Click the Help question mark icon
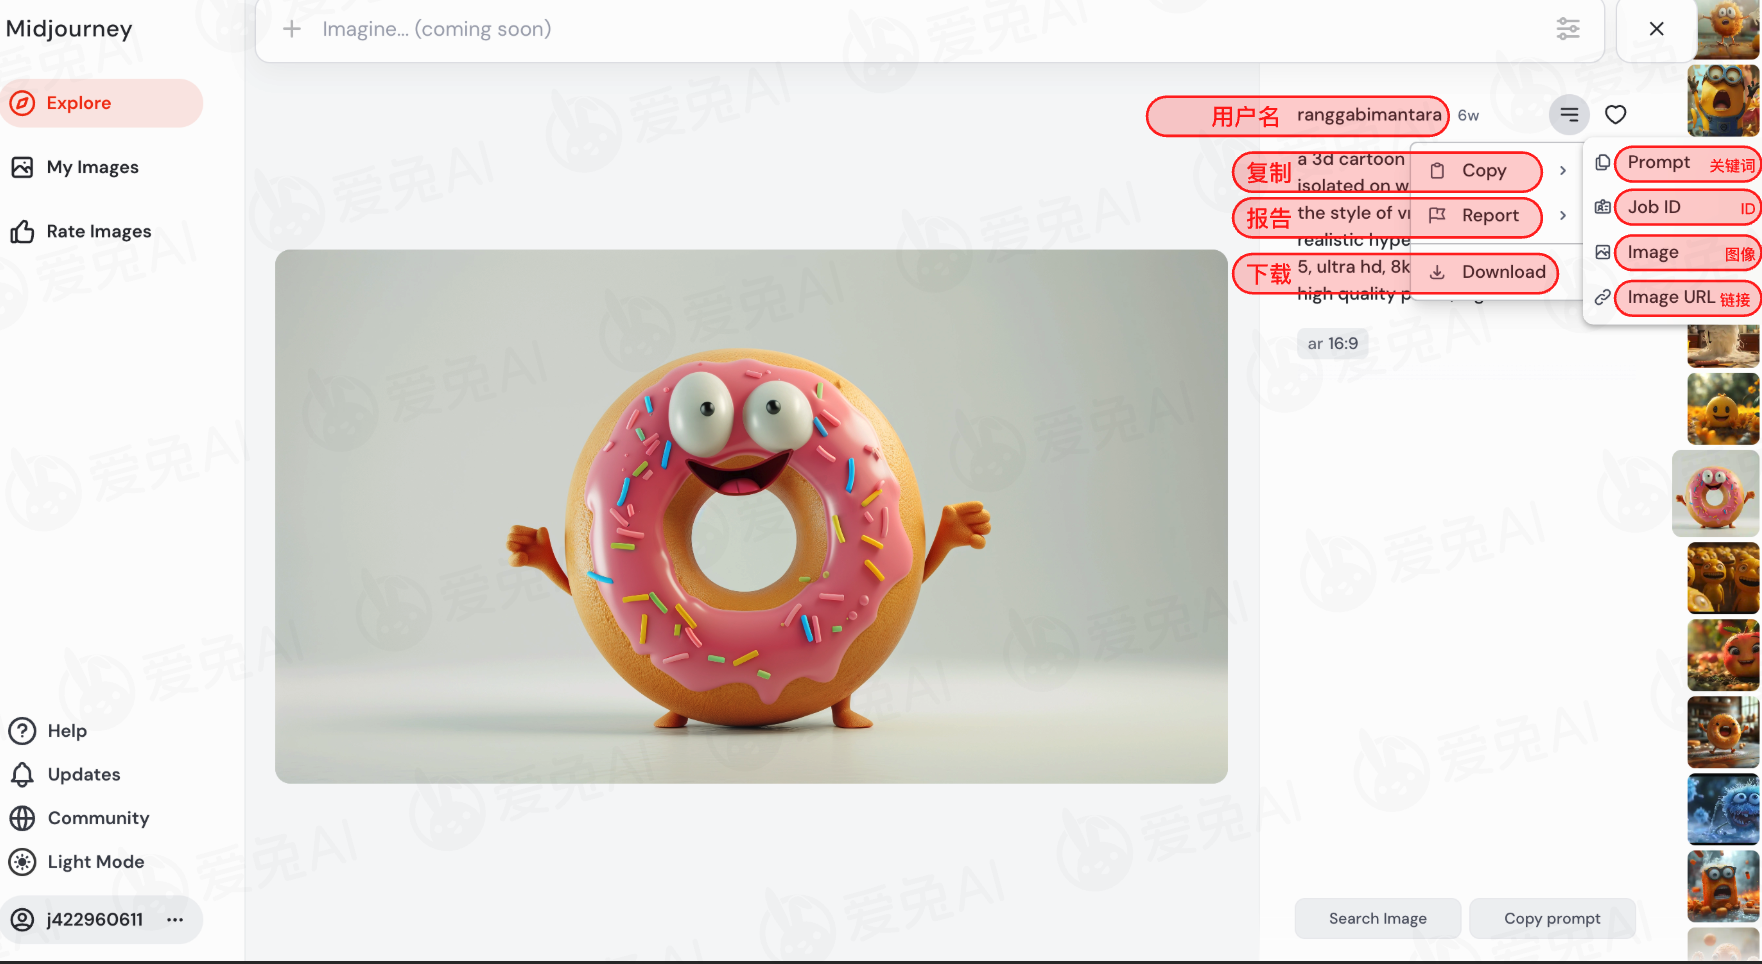 point(22,731)
